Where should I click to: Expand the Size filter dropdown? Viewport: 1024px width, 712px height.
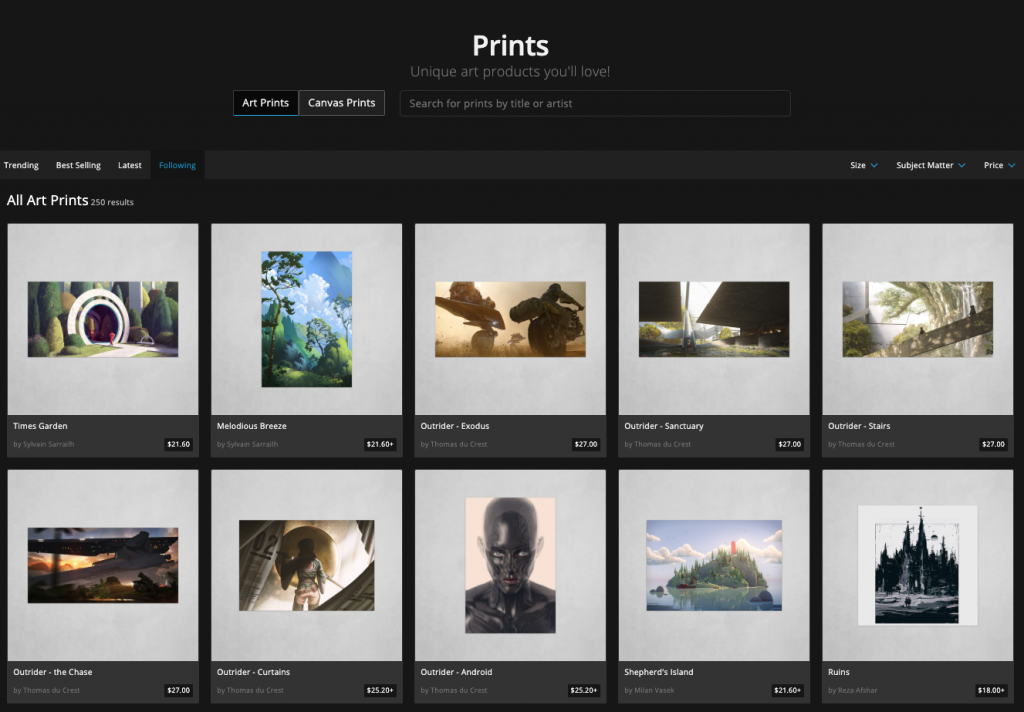(x=863, y=165)
